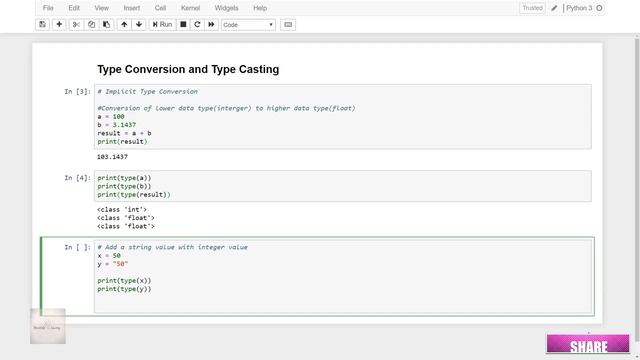Open the Widgets menu
640x360 pixels.
click(226, 8)
